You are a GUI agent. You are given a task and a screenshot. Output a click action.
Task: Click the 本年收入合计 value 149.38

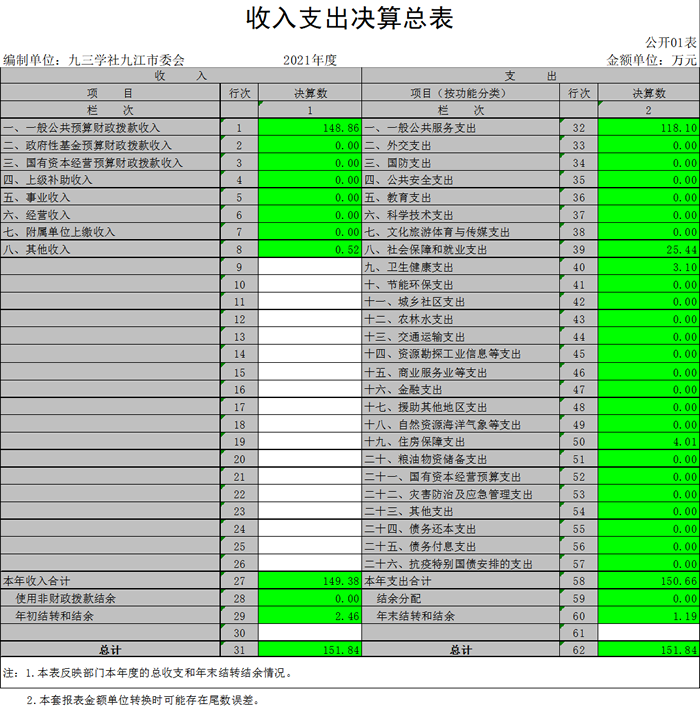[310, 581]
